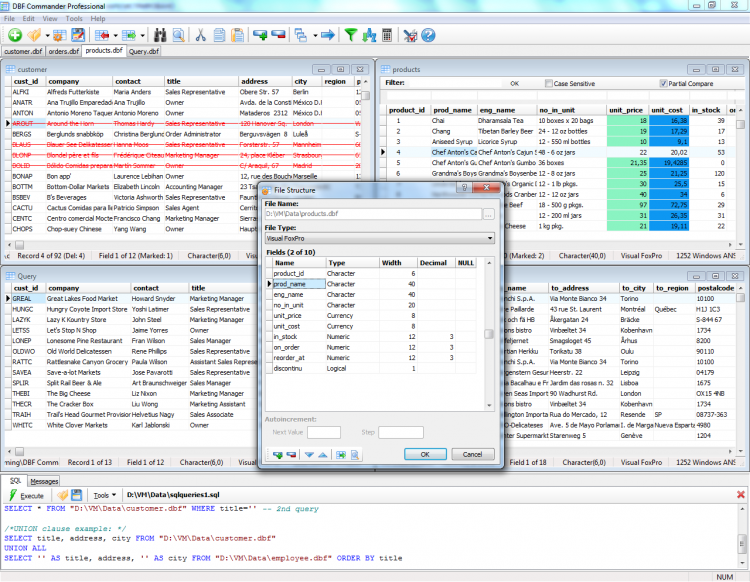This screenshot has height=582, width=750.
Task: Toggle the Case Sensitive checkbox
Action: coord(547,84)
